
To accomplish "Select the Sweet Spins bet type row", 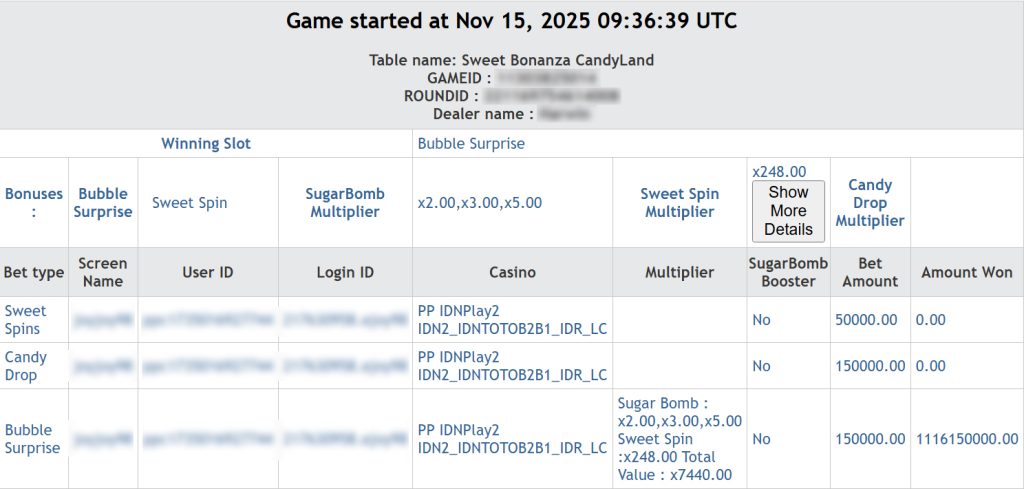I will [26, 320].
